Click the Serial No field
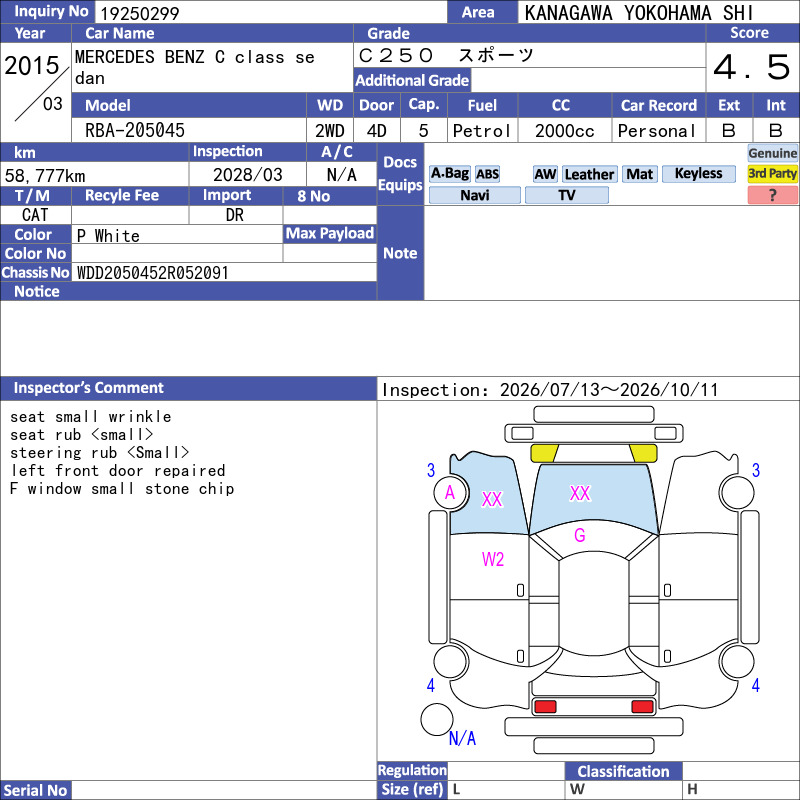This screenshot has height=800, width=800. coord(224,790)
